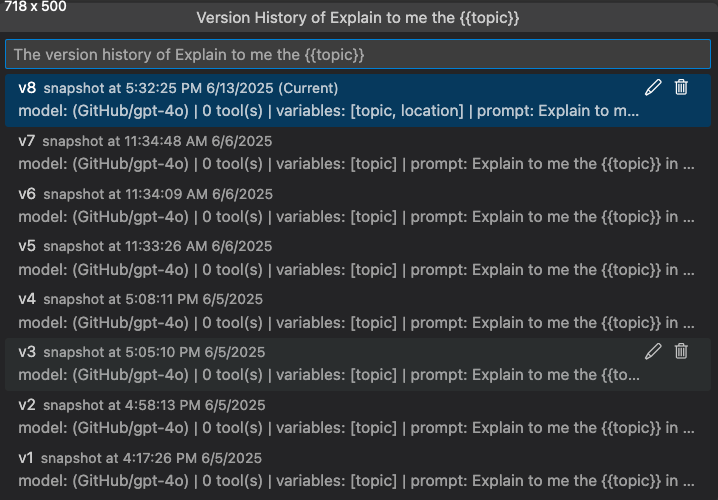Click the v7 model details line
718x500 pixels.
[355, 163]
